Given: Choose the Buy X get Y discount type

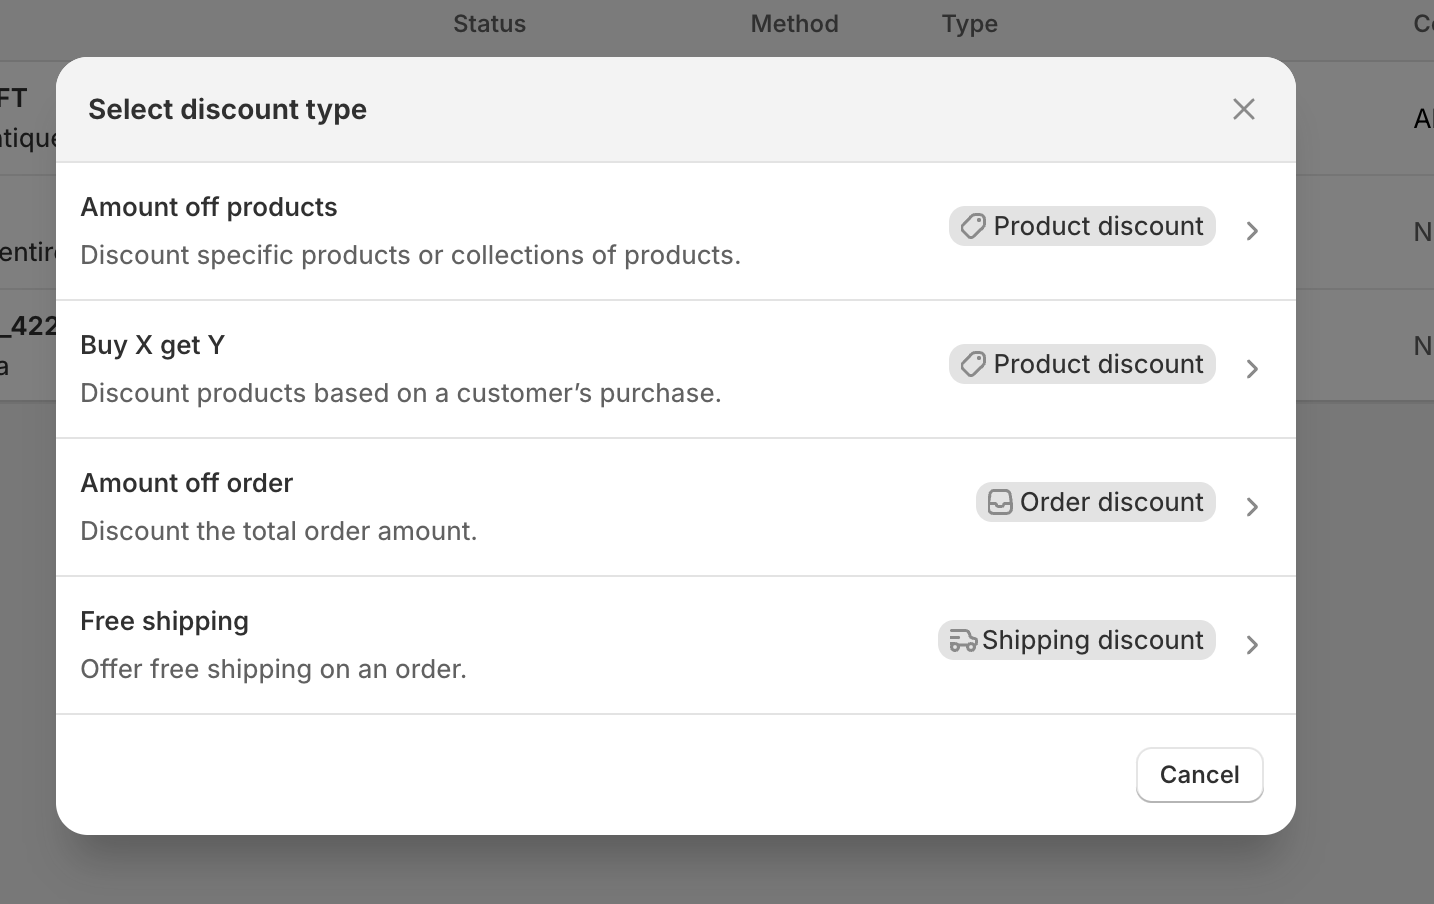Looking at the screenshot, I should 153,345.
